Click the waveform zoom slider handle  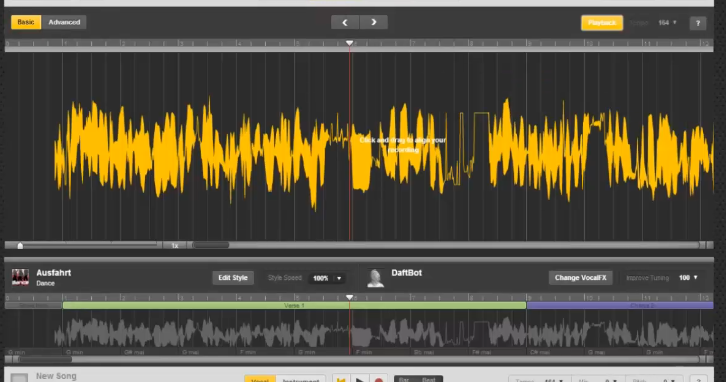coord(20,245)
